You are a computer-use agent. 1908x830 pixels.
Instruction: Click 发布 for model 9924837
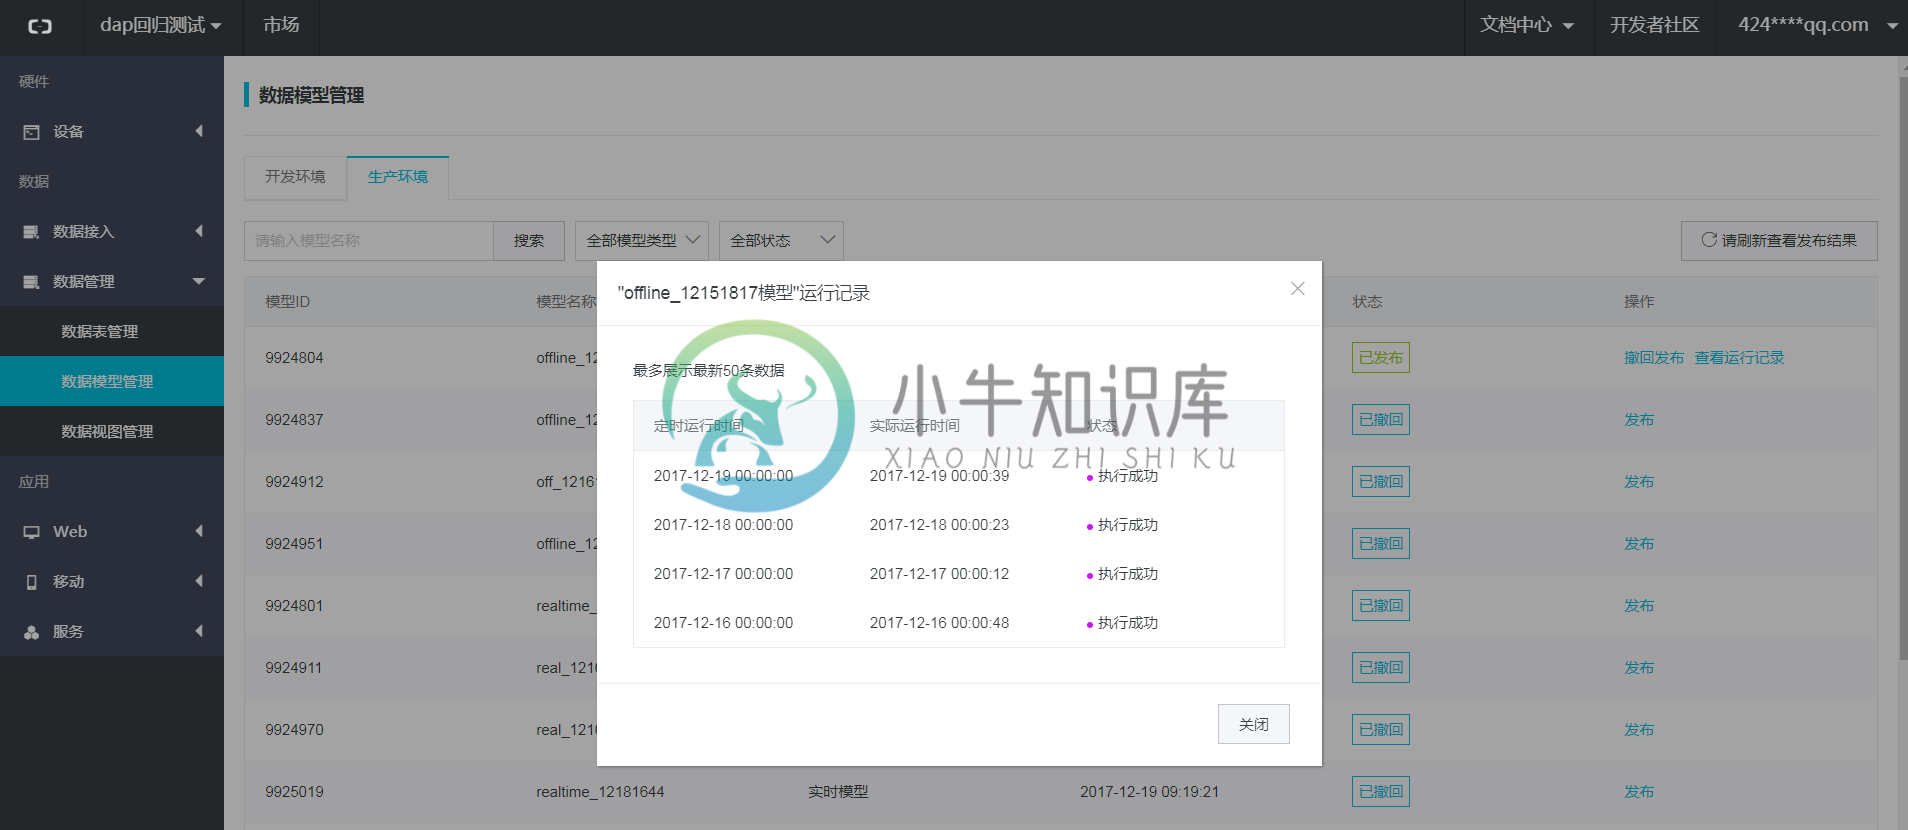point(1639,420)
